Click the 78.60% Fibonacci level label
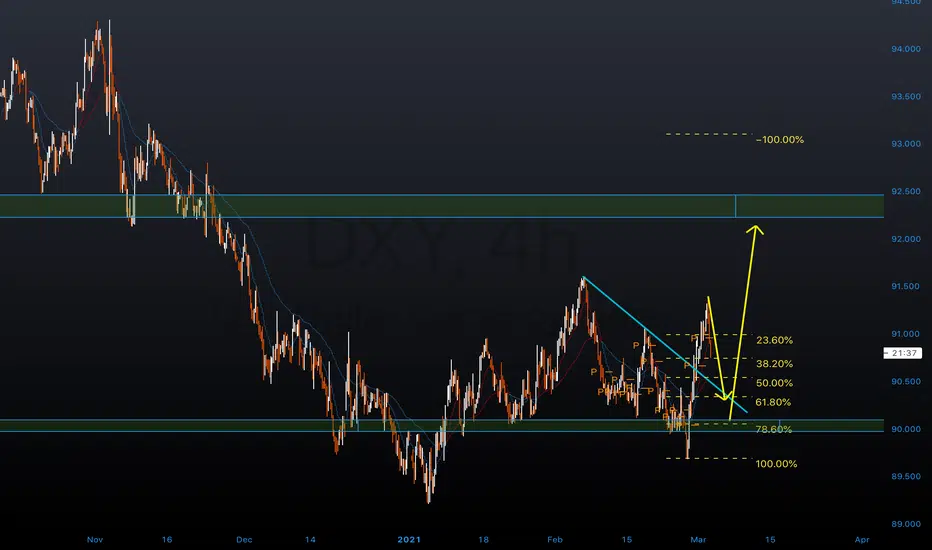 point(774,429)
